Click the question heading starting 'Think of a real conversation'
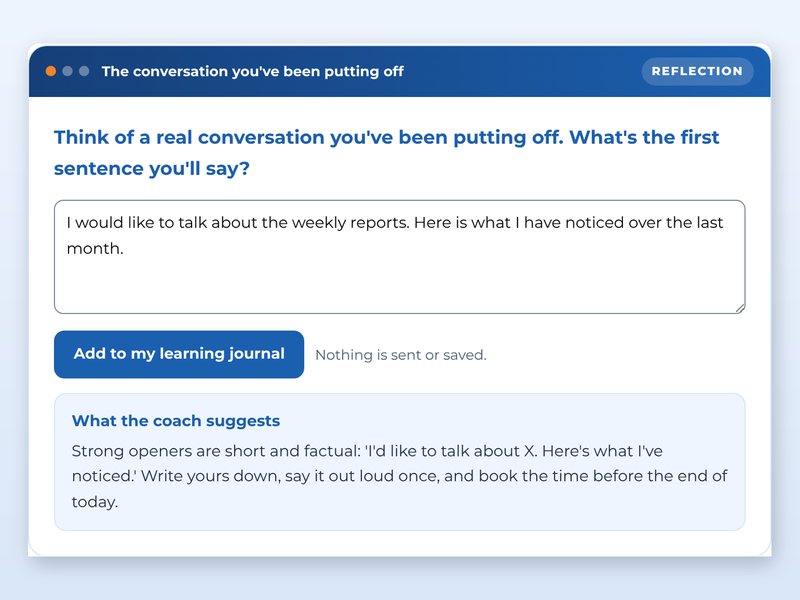Image resolution: width=800 pixels, height=600 pixels. tap(387, 153)
